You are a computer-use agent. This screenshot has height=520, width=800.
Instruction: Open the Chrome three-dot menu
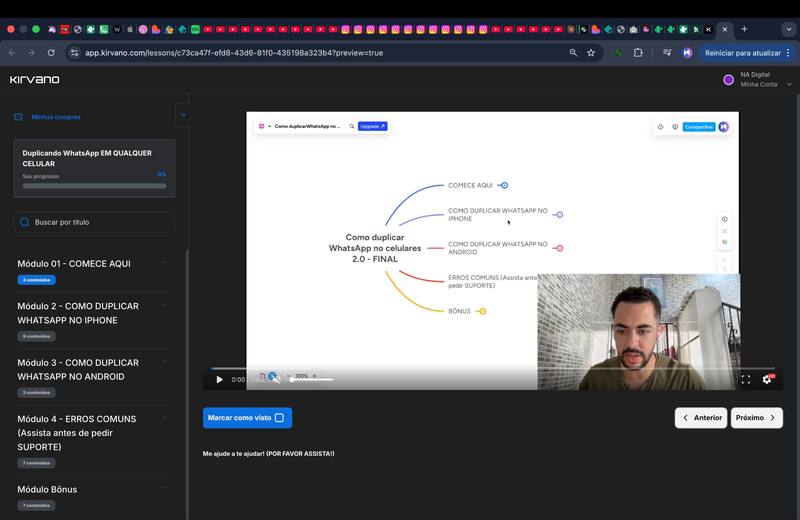click(789, 53)
